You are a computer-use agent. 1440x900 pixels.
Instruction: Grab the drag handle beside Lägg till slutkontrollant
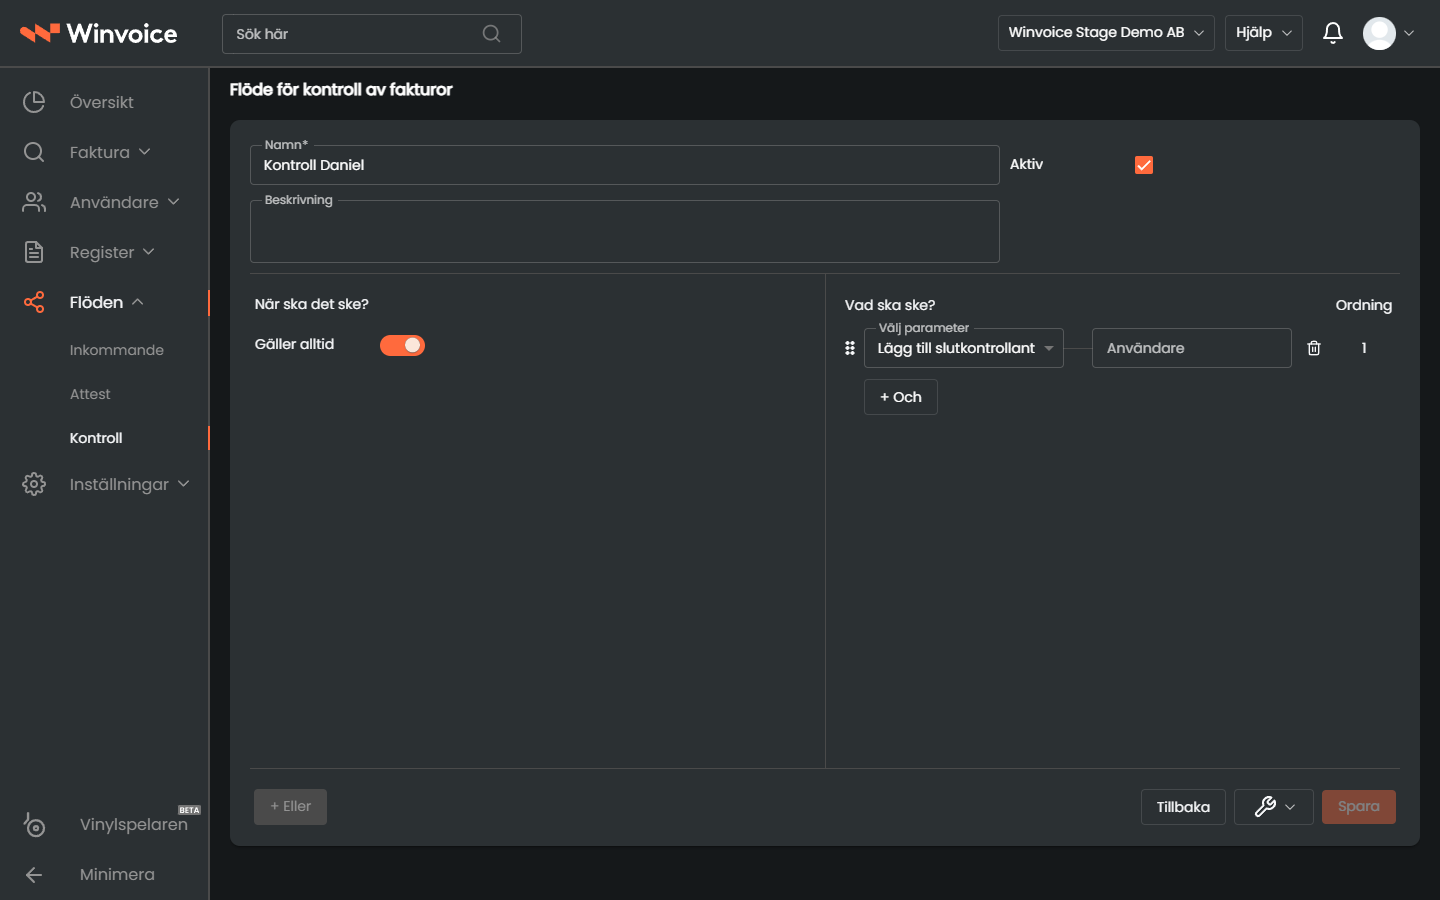coord(850,348)
